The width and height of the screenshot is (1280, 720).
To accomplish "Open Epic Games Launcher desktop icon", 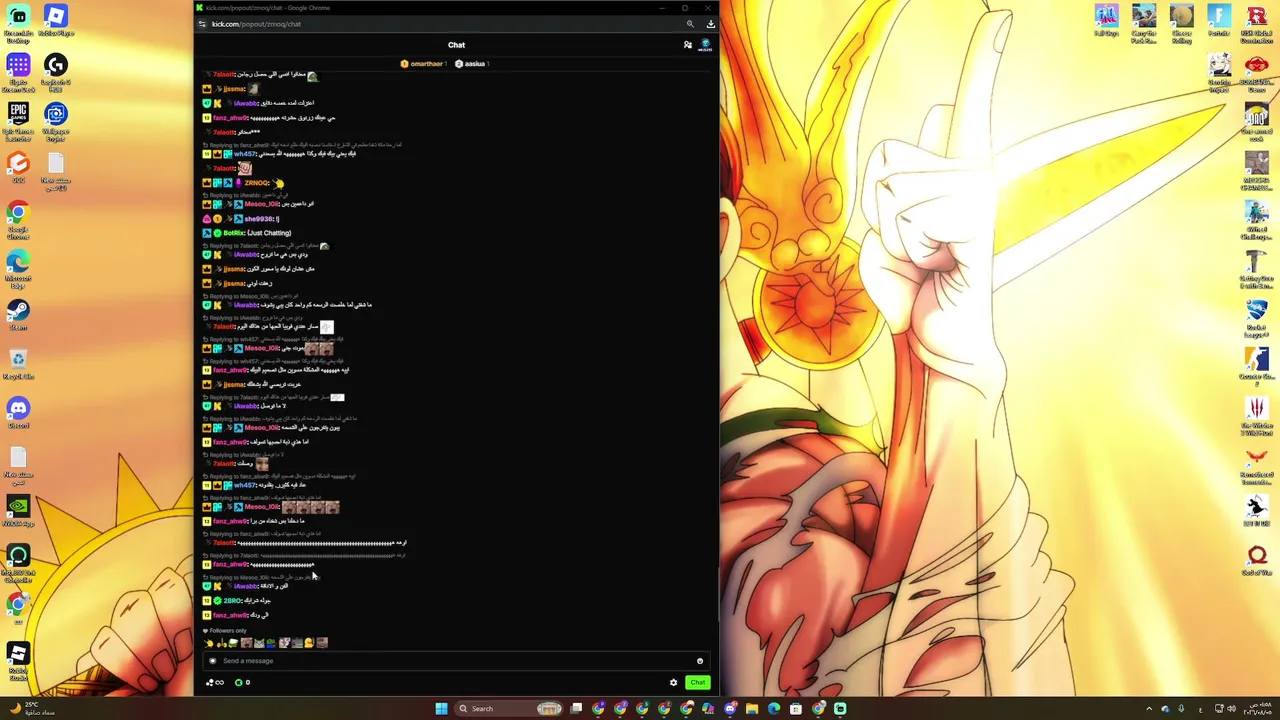I will (x=18, y=121).
